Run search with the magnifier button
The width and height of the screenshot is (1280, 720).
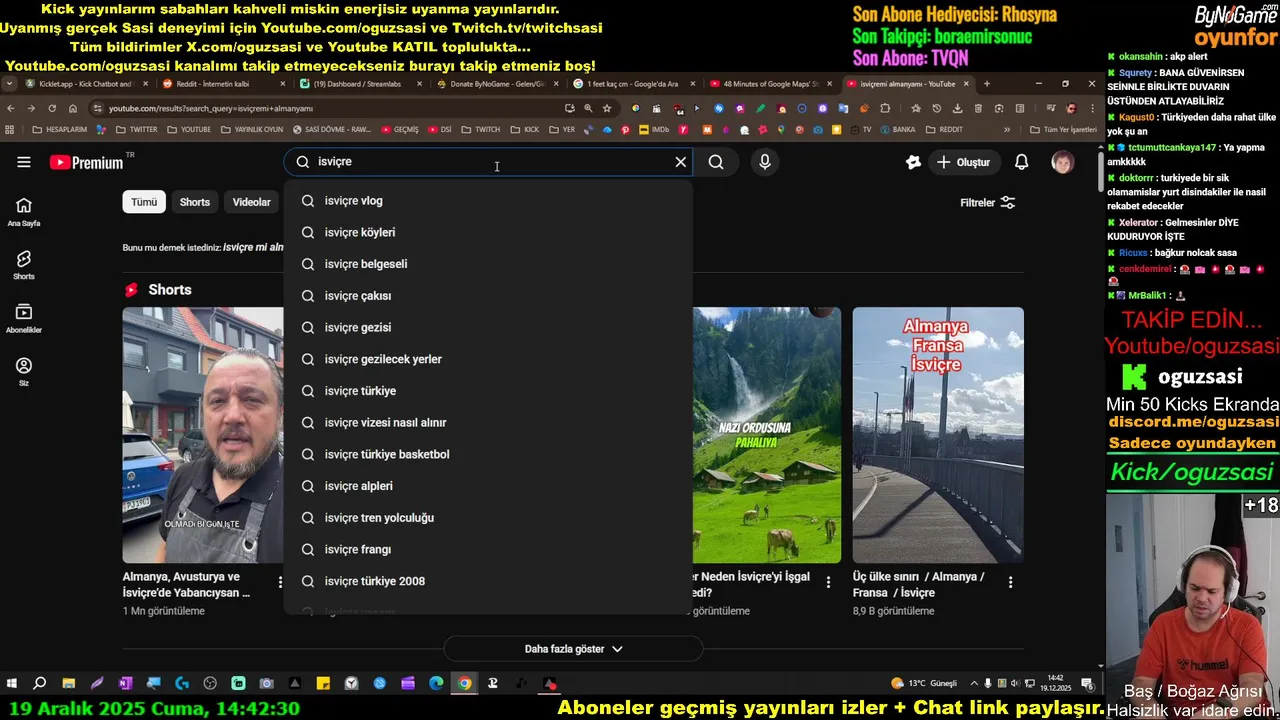[x=716, y=162]
